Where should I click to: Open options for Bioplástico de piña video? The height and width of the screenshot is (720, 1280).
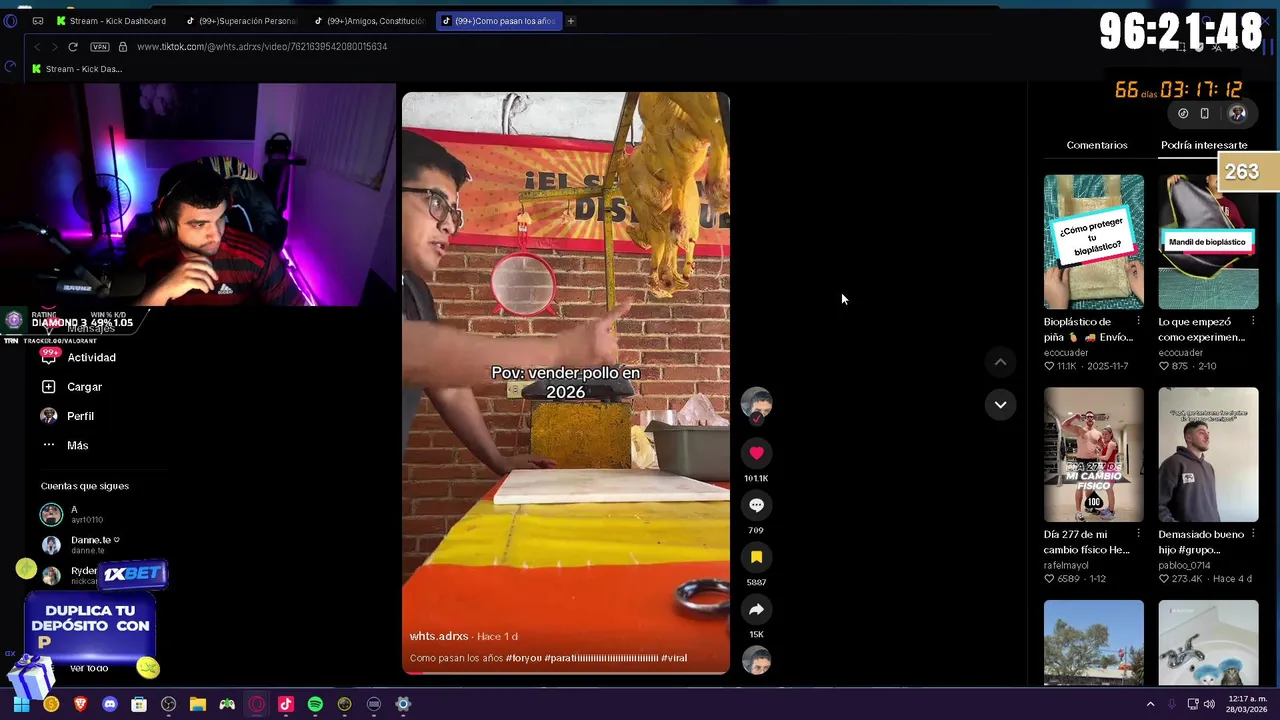(1138, 321)
